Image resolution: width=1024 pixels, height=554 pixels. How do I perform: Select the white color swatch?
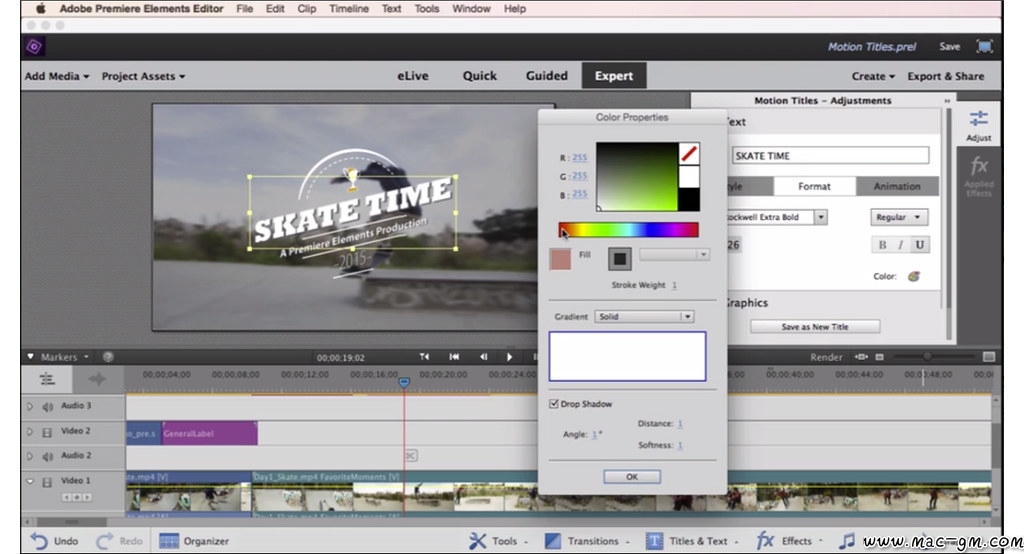pyautogui.click(x=689, y=177)
